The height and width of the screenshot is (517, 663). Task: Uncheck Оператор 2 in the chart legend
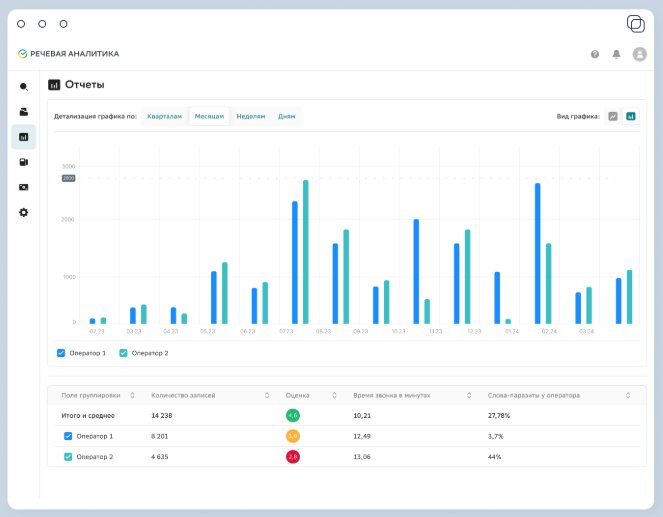click(x=123, y=353)
